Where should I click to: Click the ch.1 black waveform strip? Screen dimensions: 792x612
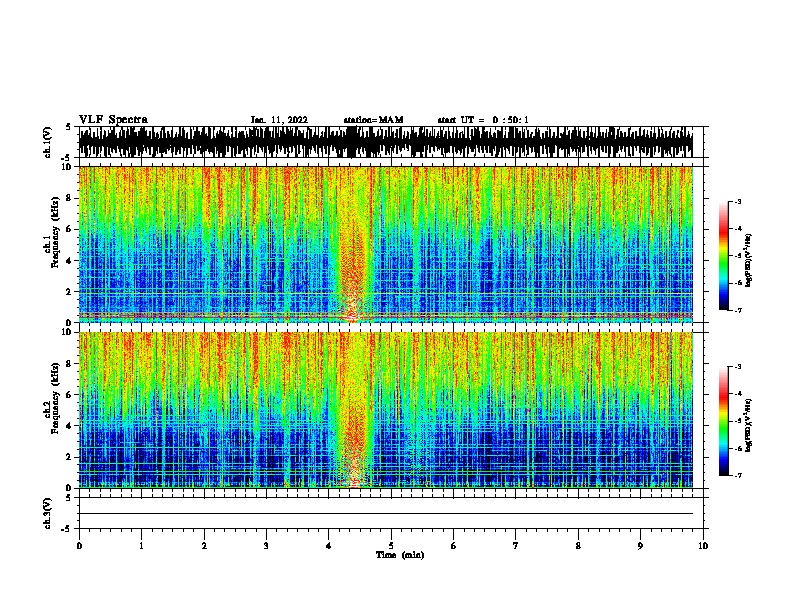pyautogui.click(x=385, y=142)
